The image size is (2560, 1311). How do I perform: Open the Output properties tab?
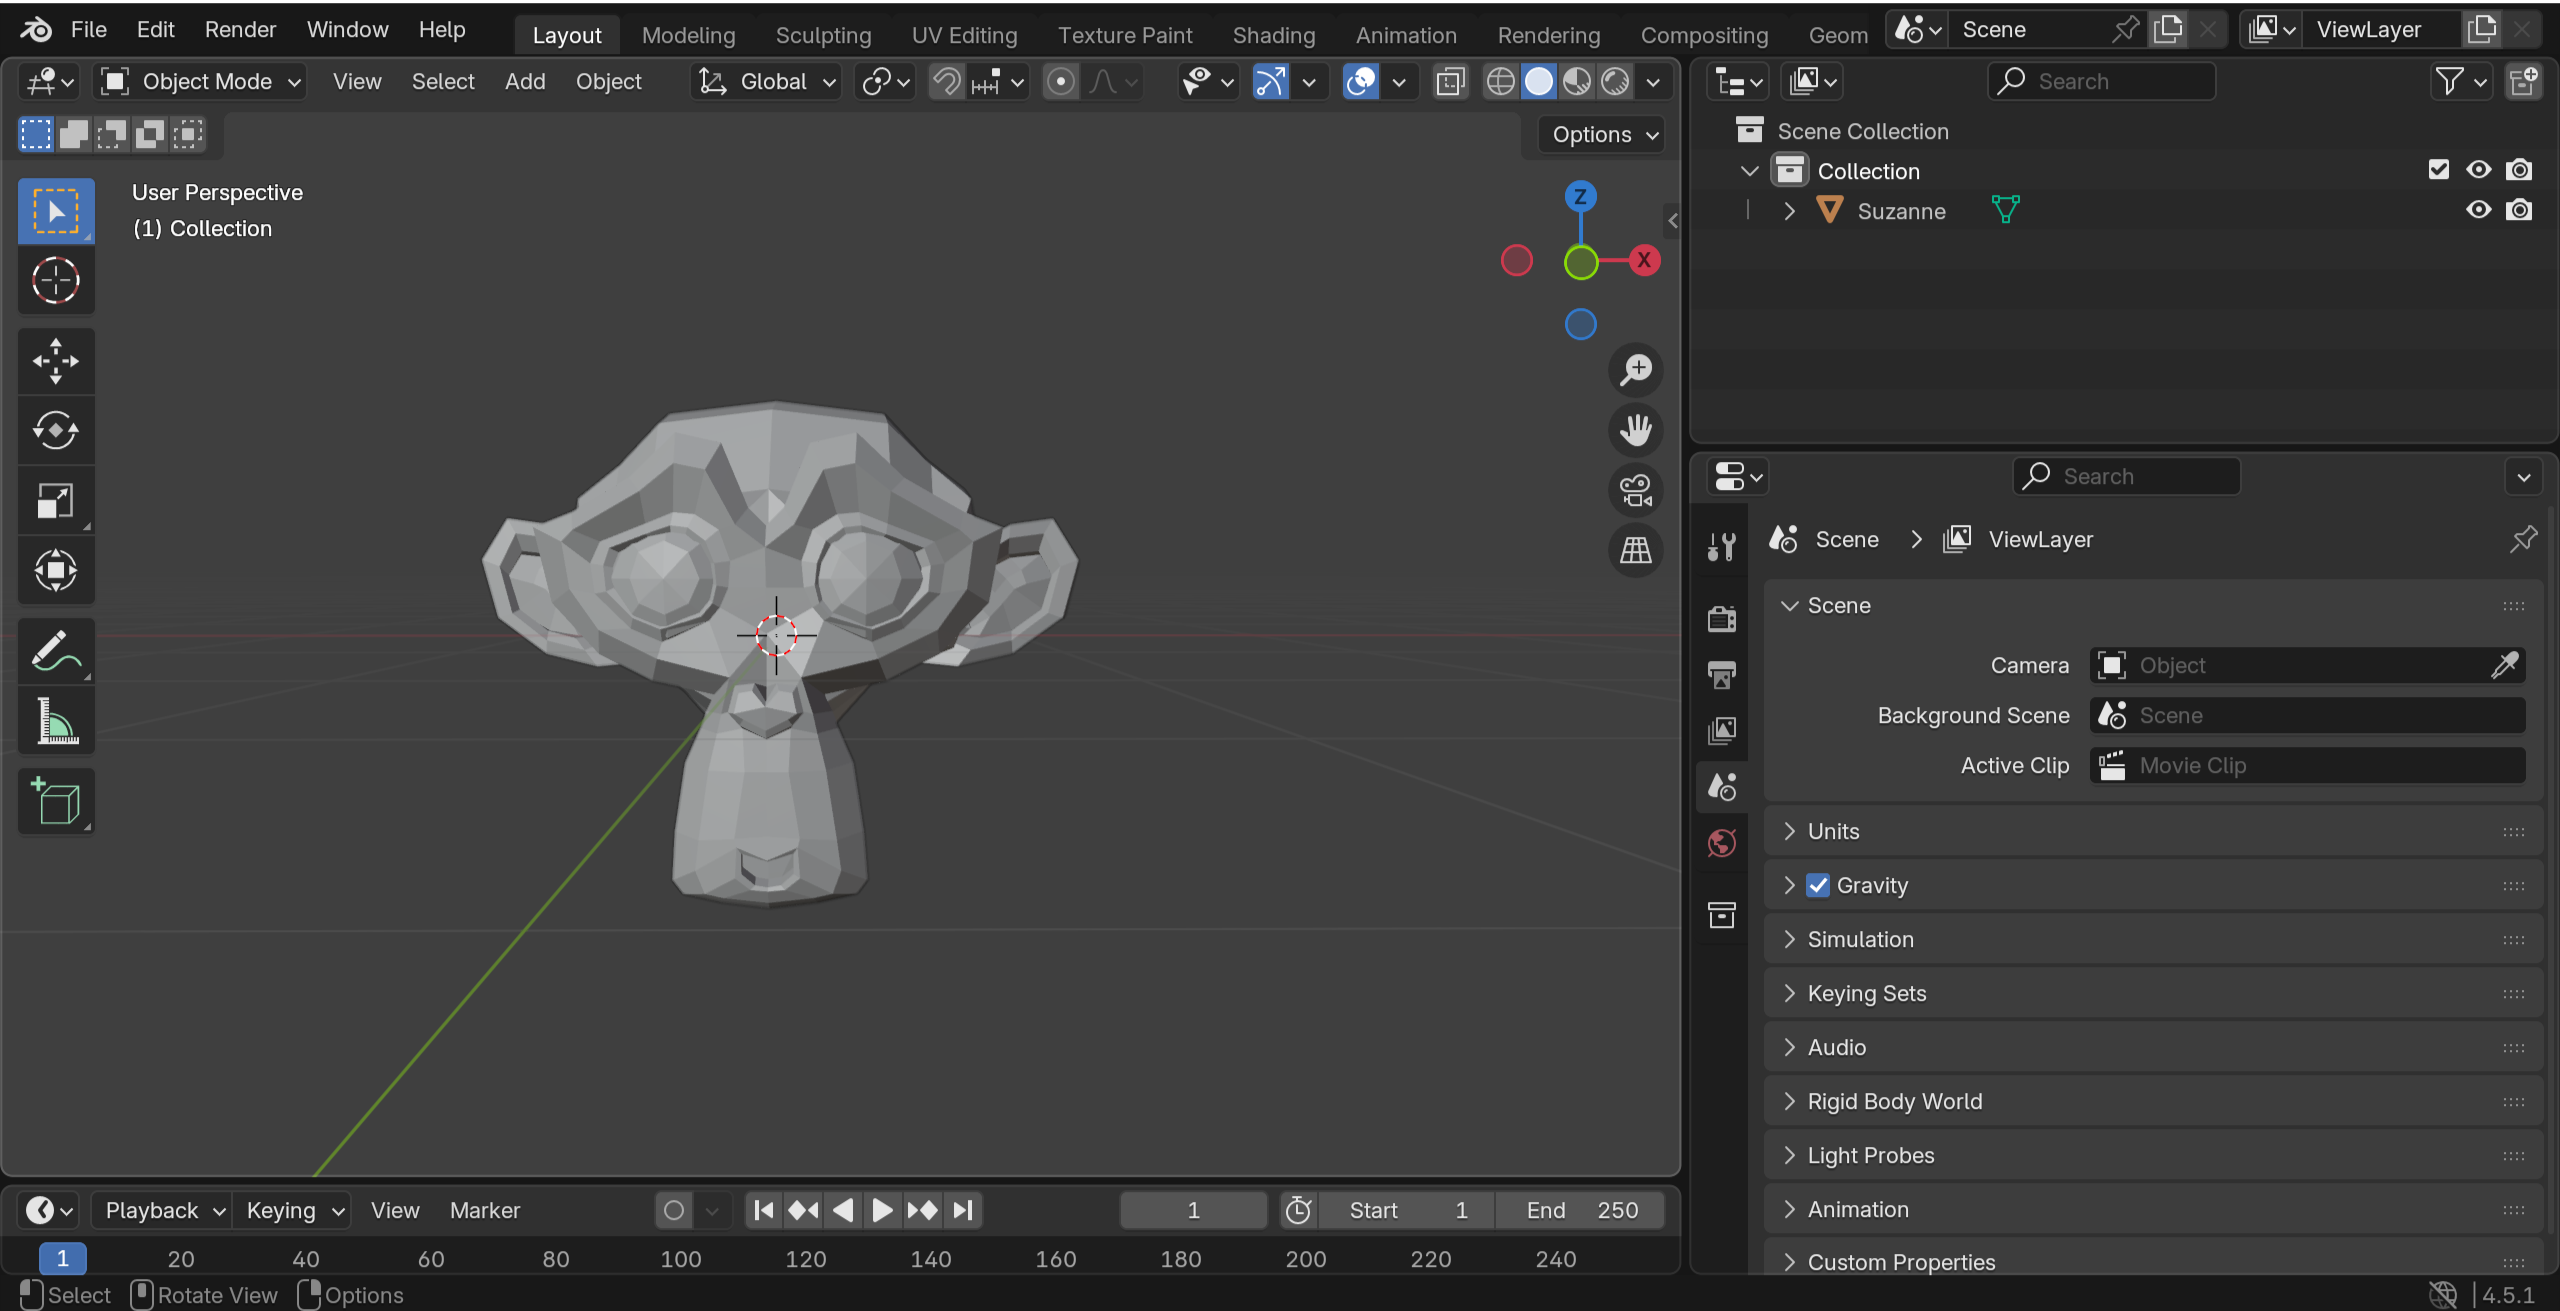[1722, 674]
